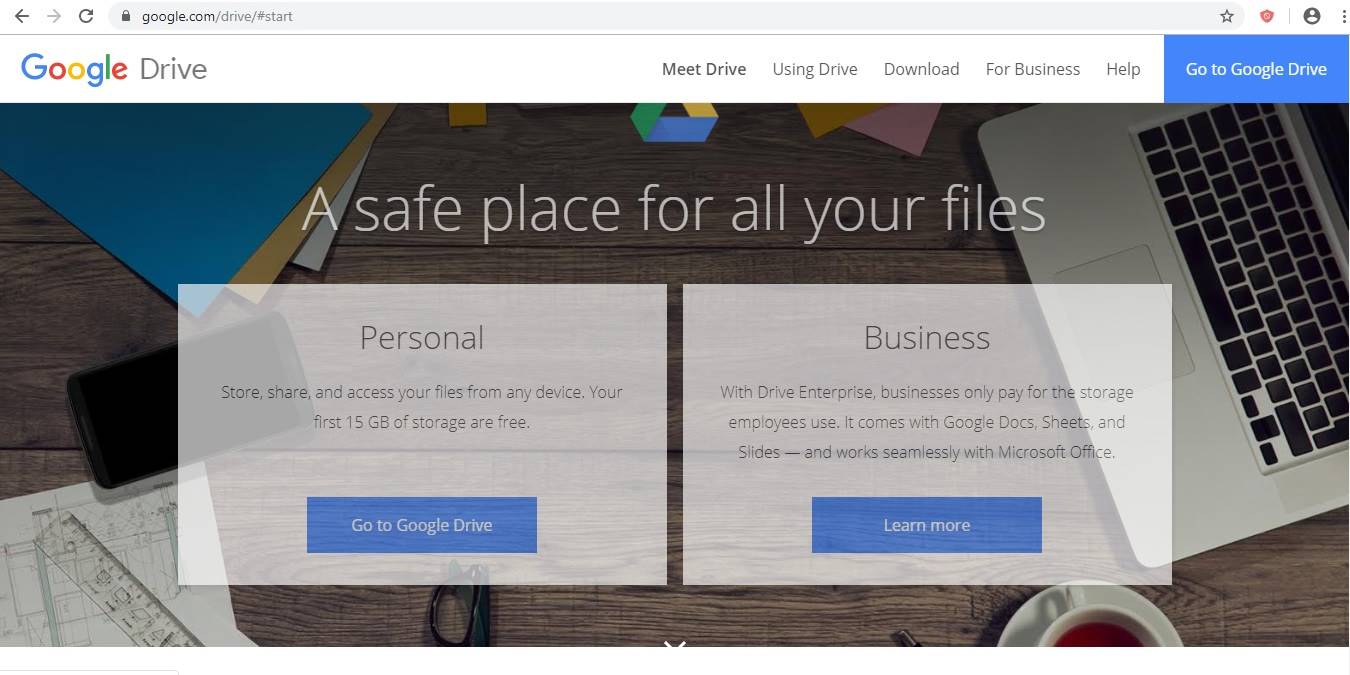Open the Using Drive section

point(814,68)
